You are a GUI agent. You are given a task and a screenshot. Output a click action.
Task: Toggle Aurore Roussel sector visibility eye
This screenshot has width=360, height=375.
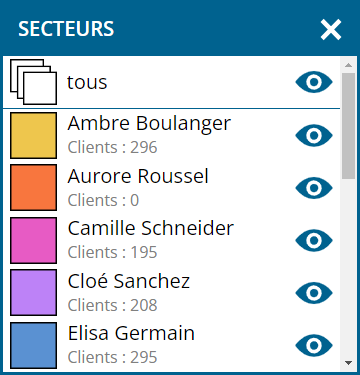(x=314, y=188)
